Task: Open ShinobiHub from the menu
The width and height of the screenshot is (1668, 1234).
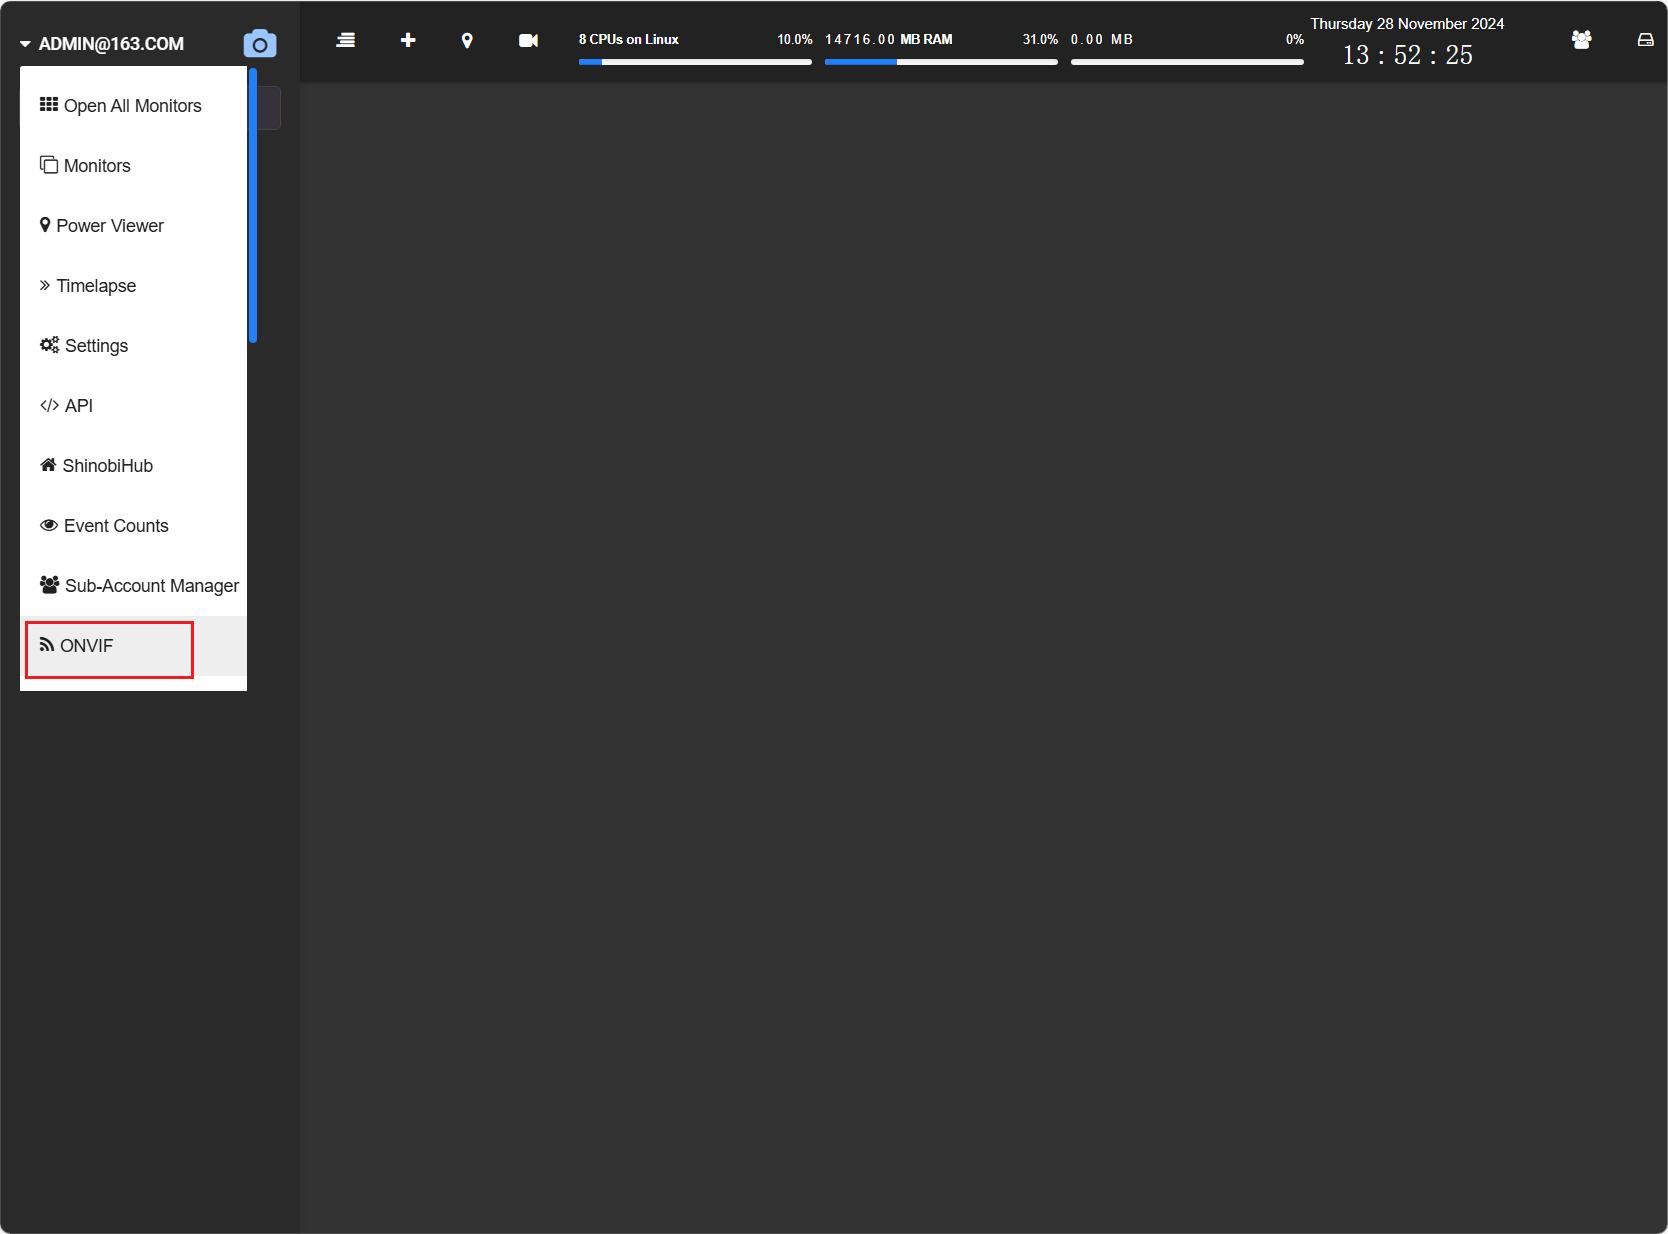Action: (133, 466)
